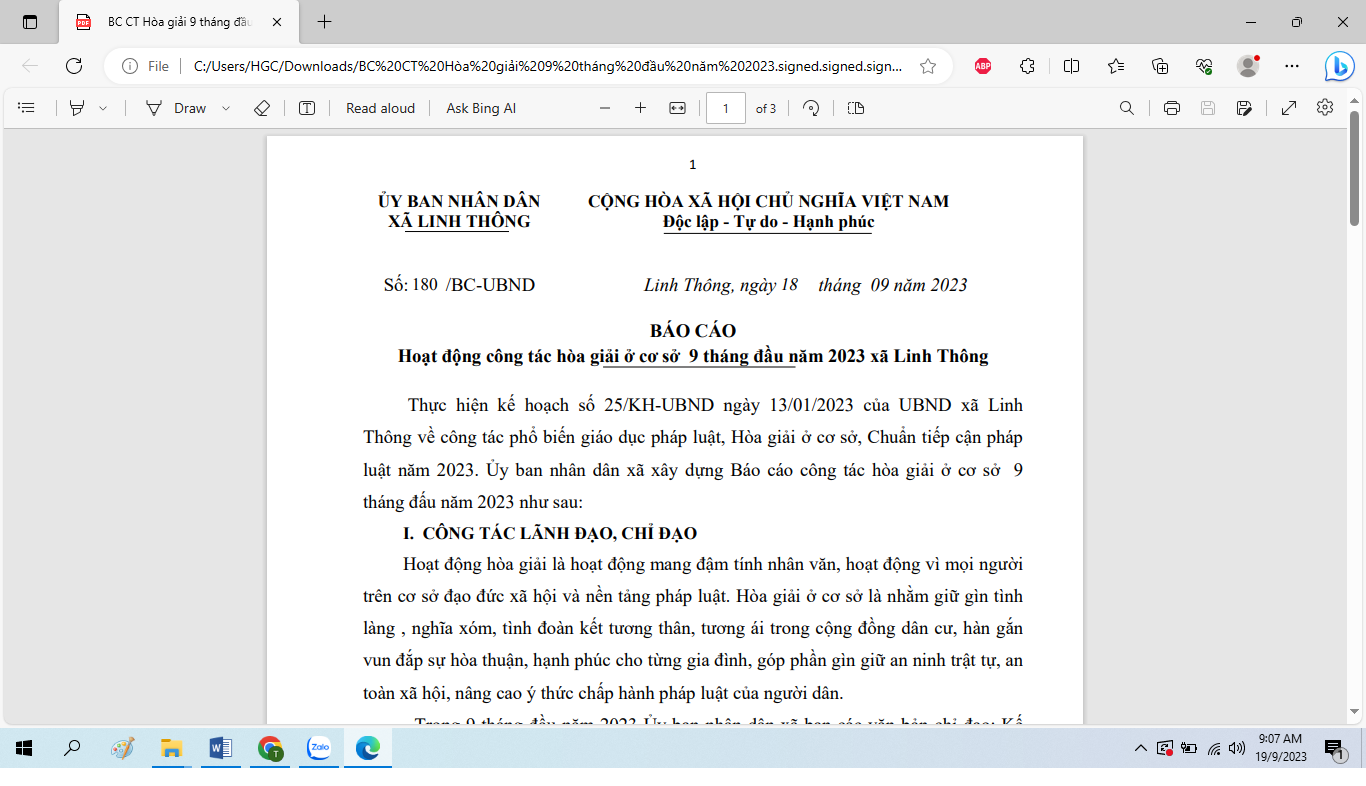
Task: Expand highlight color options dropdown
Action: (103, 108)
